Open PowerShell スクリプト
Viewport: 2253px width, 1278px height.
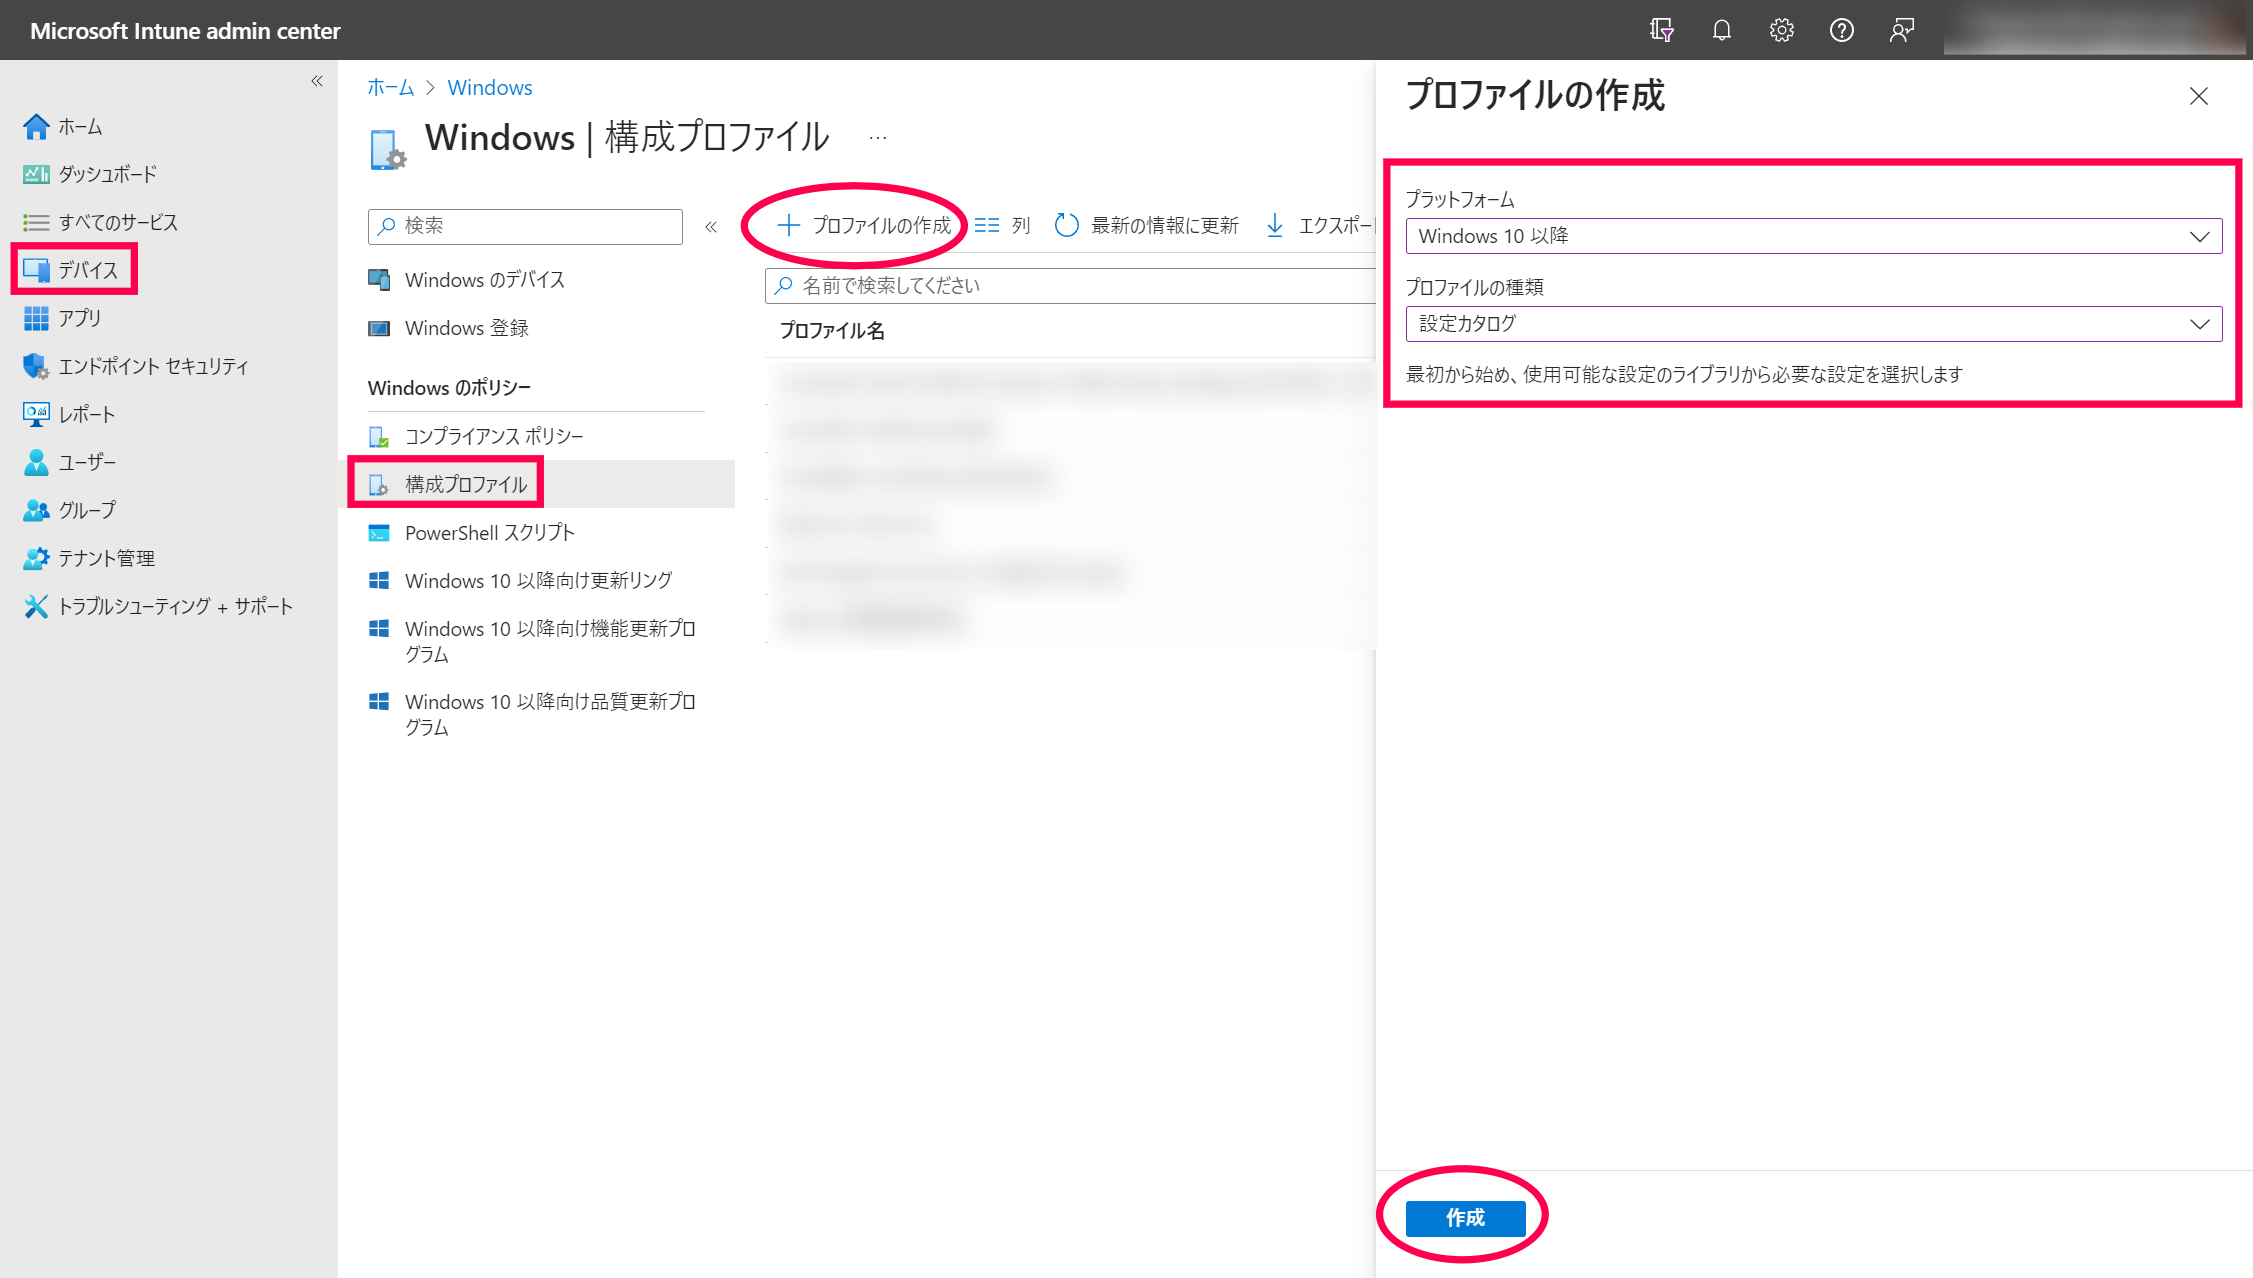471,533
